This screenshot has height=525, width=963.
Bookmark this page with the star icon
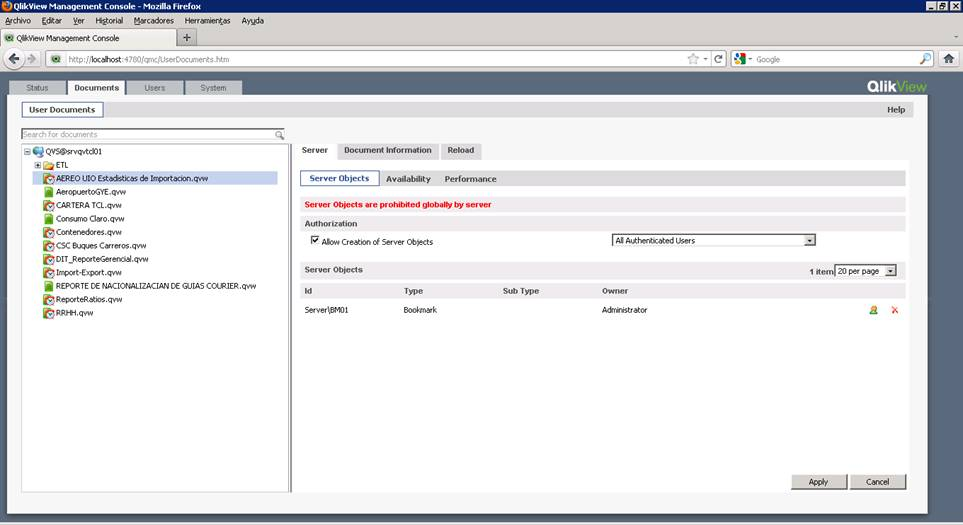click(x=693, y=59)
